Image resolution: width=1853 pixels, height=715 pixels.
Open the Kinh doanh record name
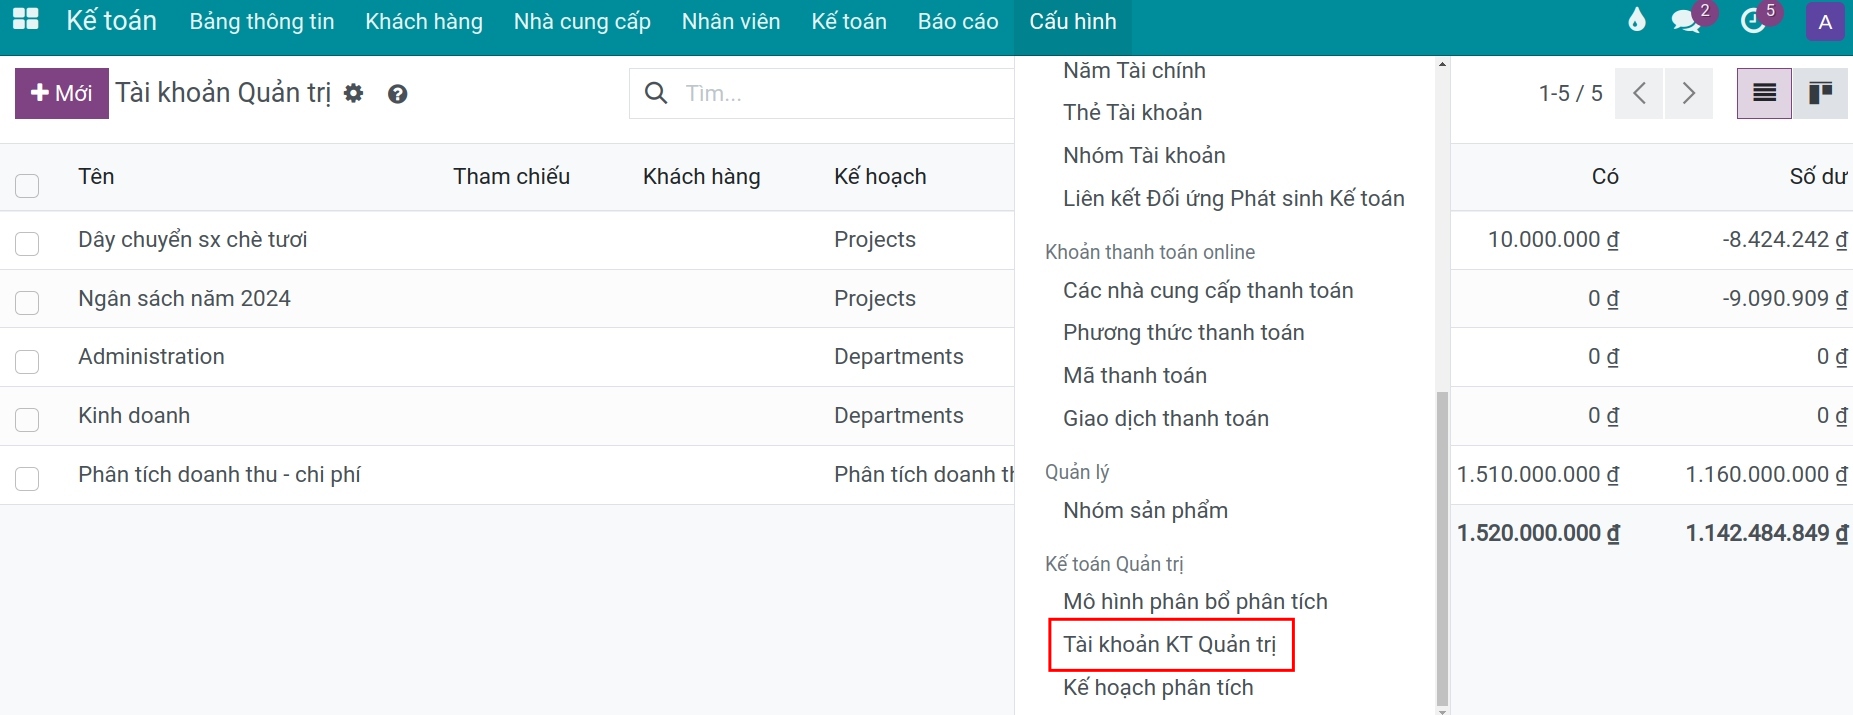134,415
